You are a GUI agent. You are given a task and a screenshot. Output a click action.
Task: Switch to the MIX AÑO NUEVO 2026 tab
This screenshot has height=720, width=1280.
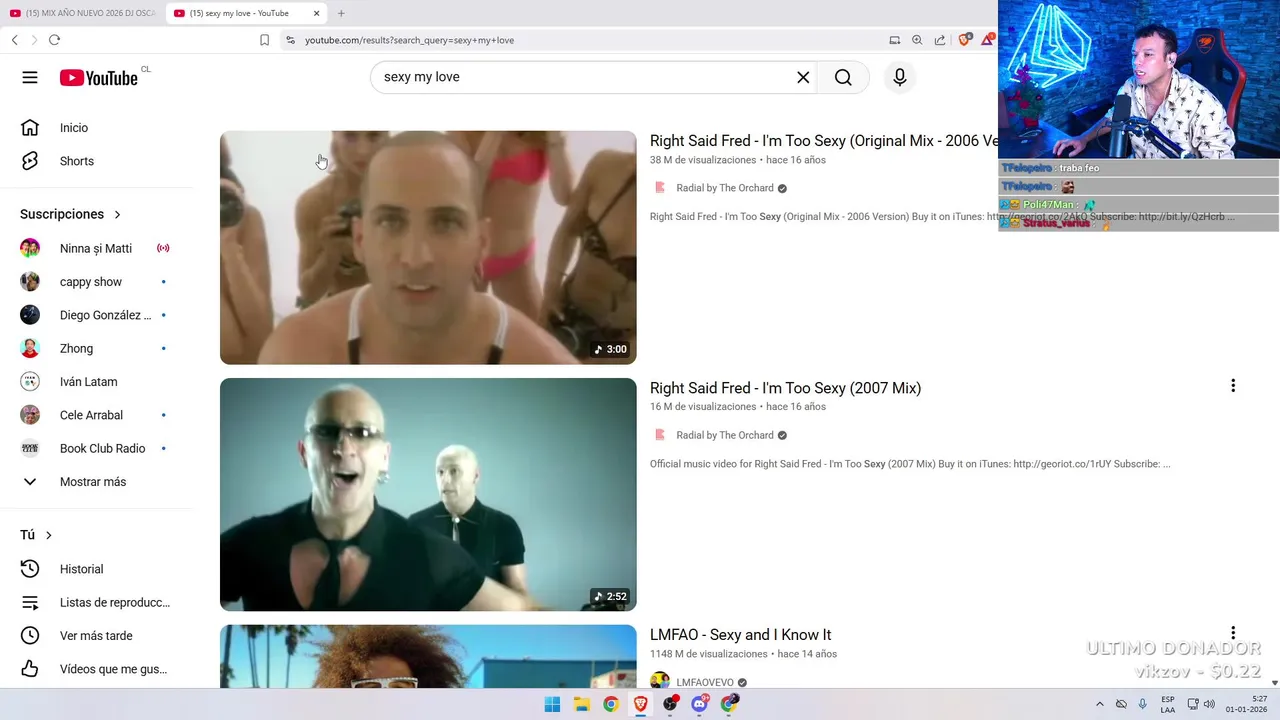[x=82, y=13]
